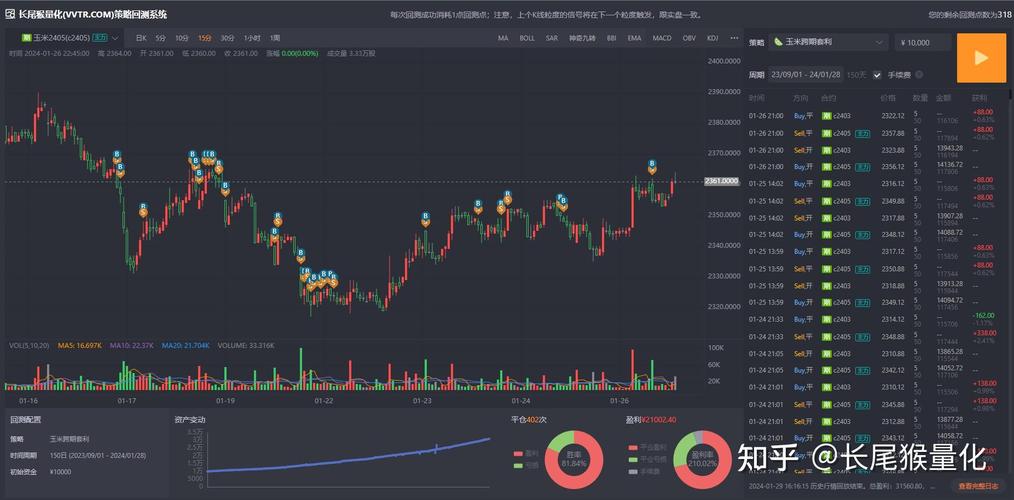The height and width of the screenshot is (500, 1014).
Task: Start the backtest with the orange play button
Action: (980, 57)
